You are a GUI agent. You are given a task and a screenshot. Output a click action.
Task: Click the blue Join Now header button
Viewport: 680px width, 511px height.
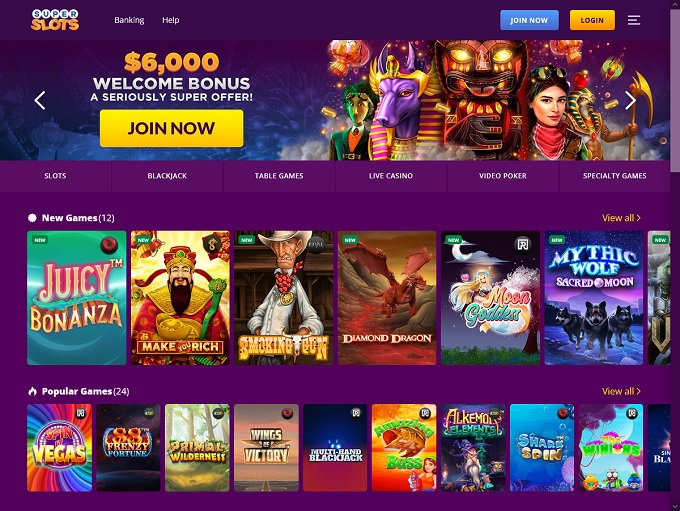529,20
